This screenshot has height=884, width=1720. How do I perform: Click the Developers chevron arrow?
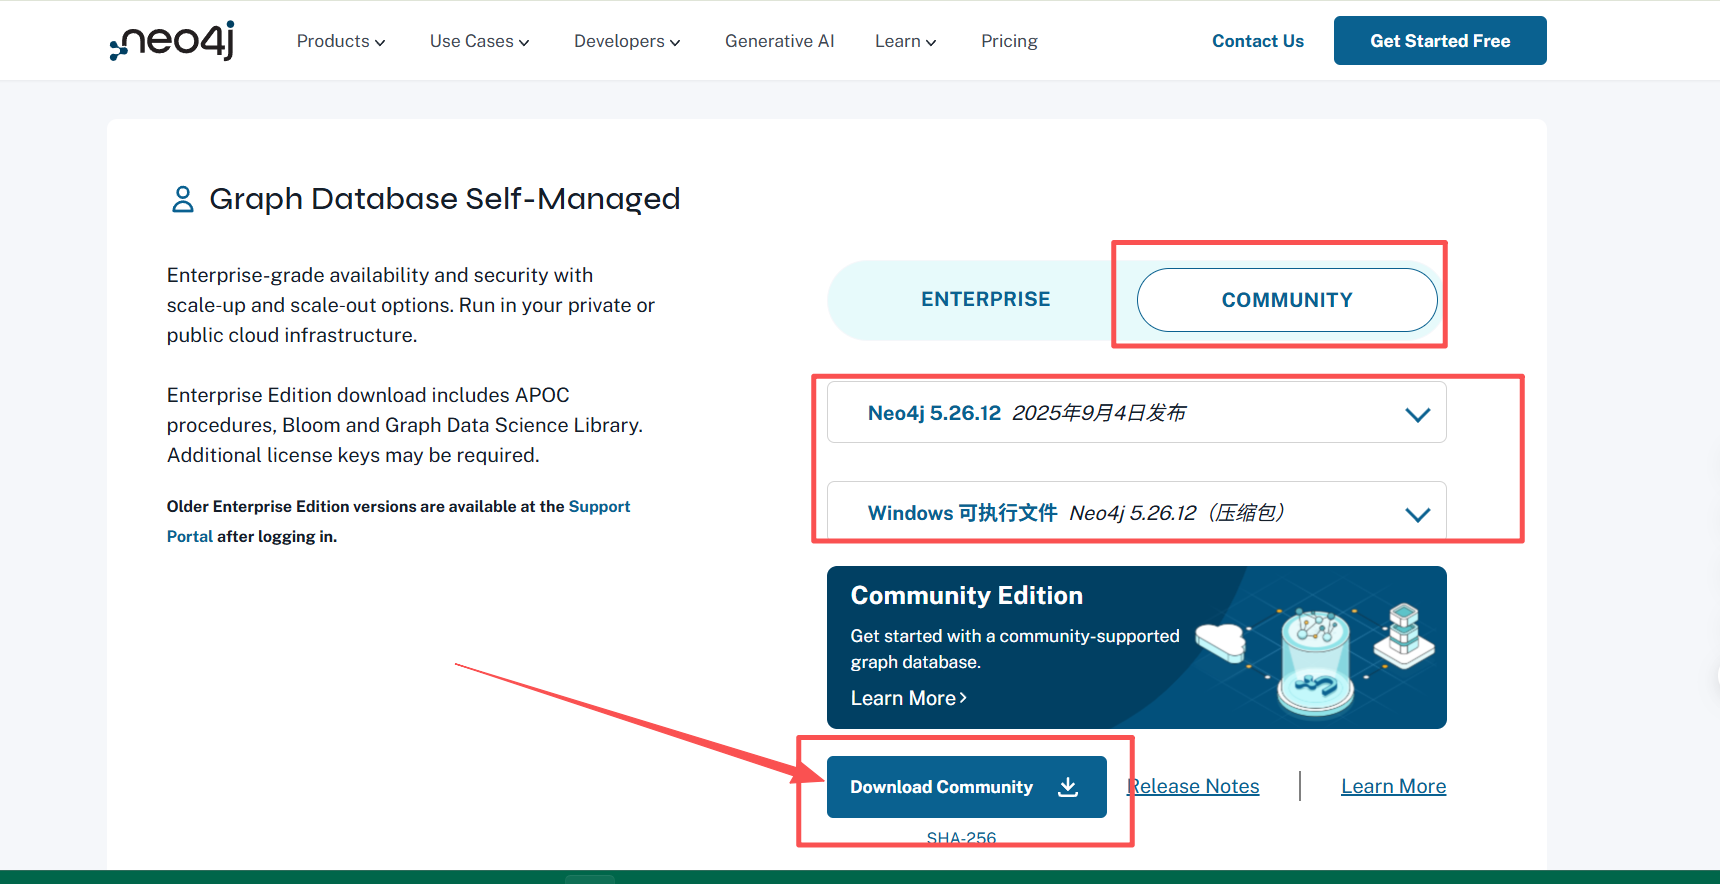click(675, 42)
